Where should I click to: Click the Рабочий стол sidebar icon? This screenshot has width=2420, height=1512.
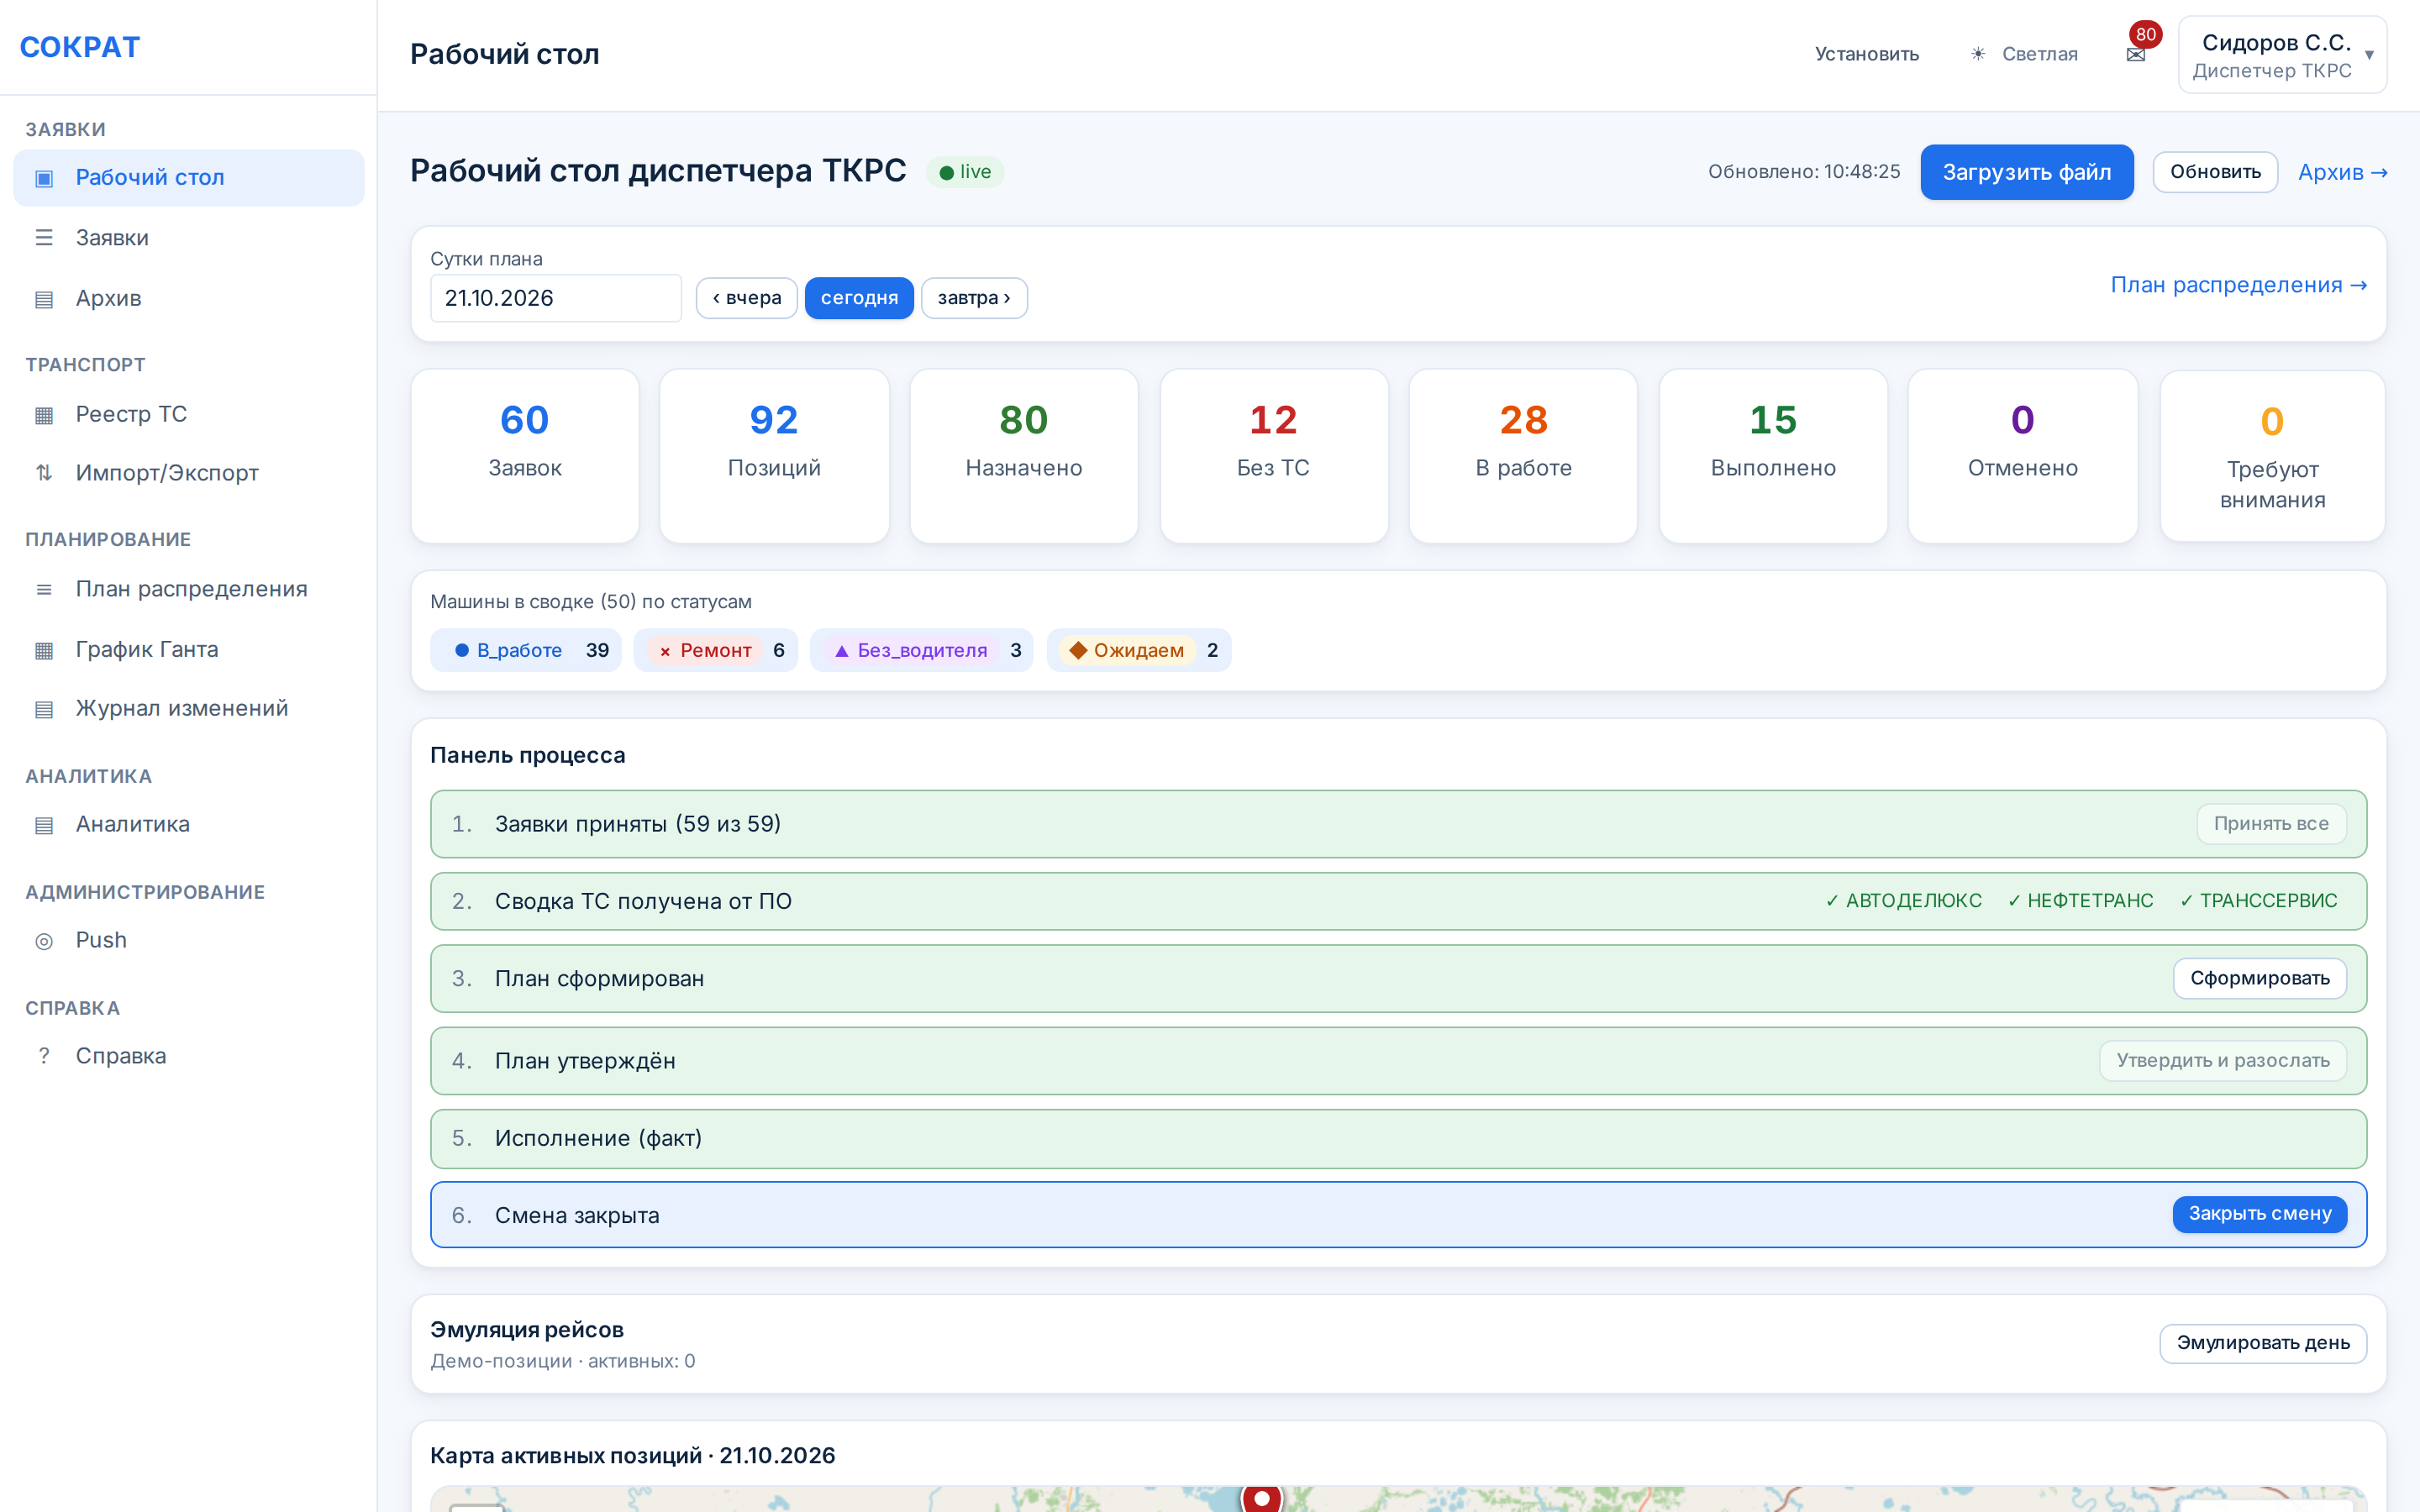[44, 178]
